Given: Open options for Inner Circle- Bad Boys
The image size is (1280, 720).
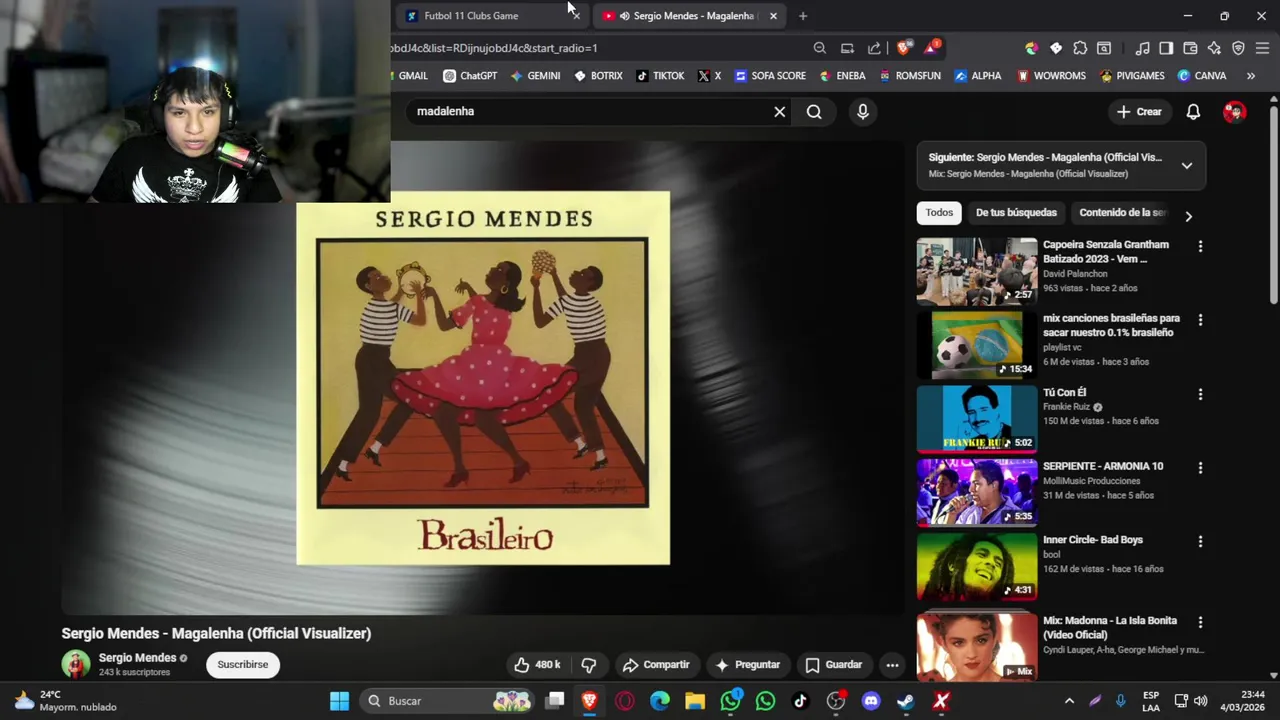Looking at the screenshot, I should tap(1200, 541).
